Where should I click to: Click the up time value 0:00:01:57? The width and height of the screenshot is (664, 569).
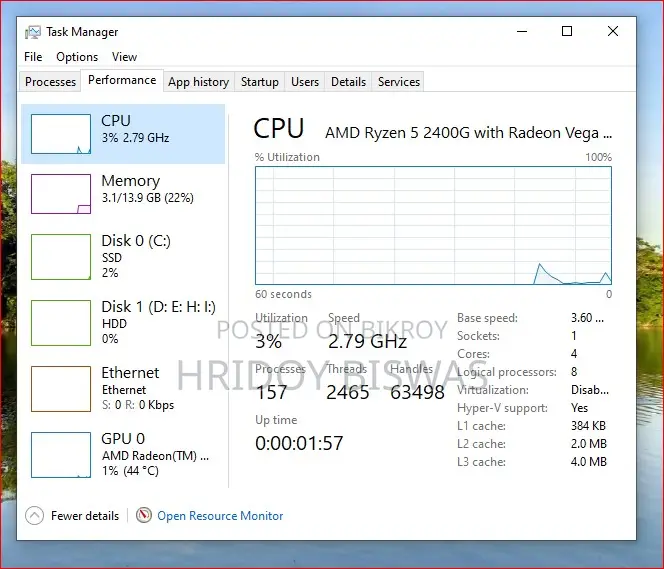point(299,443)
